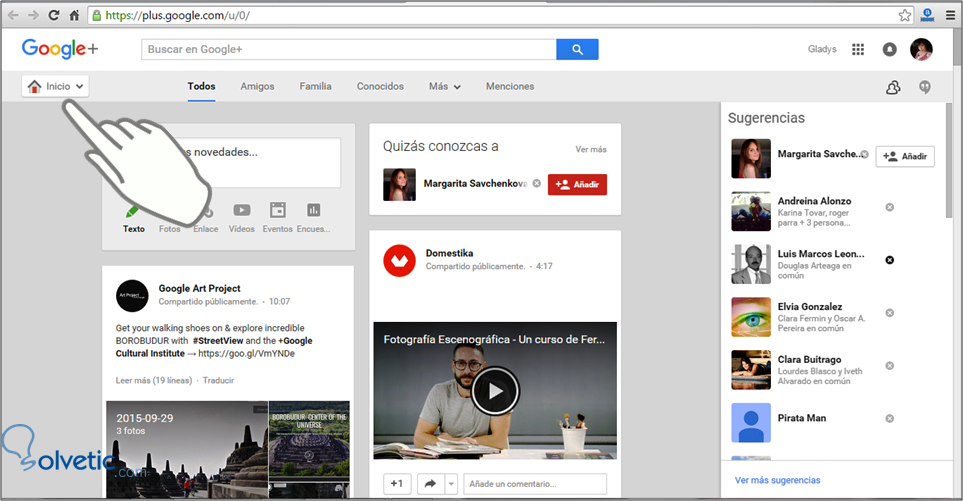Open the Hangouts quote icon
This screenshot has width=963, height=501.
click(x=925, y=87)
